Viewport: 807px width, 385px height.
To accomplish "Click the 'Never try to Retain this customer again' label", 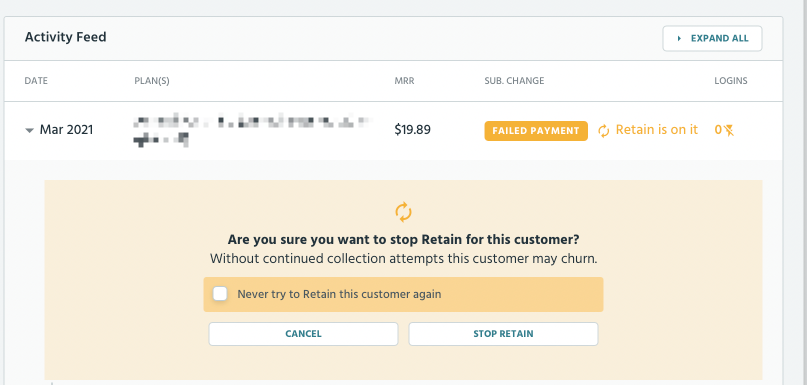I will (339, 294).
